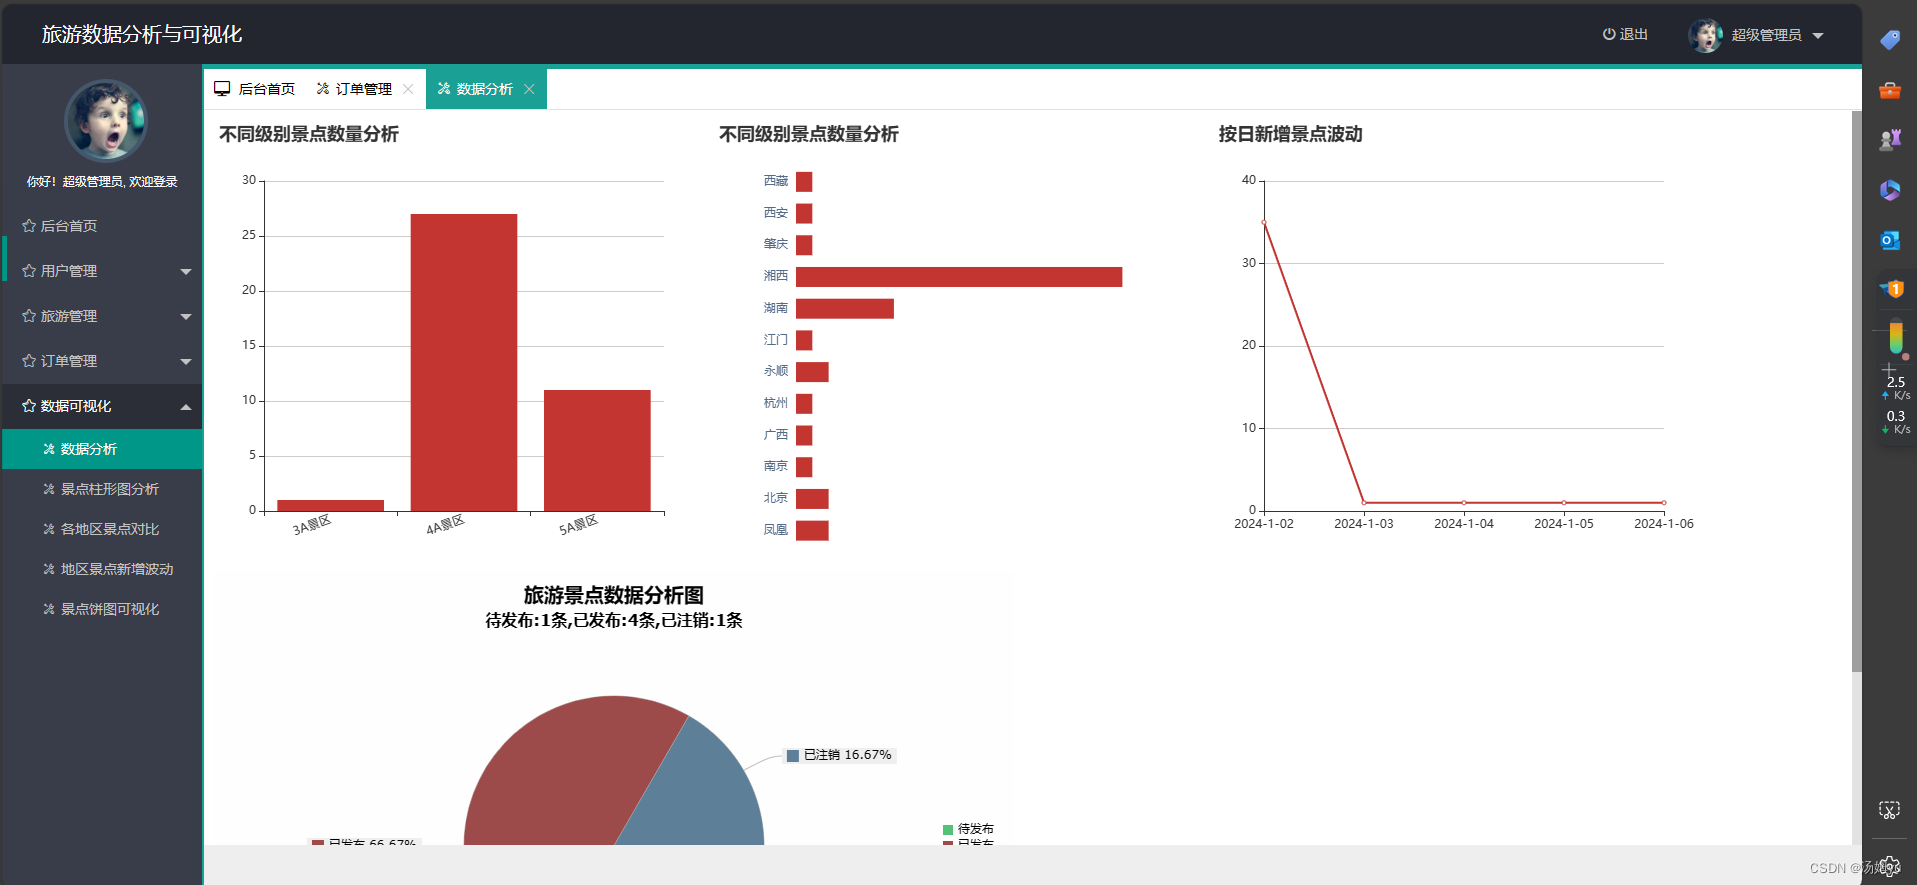This screenshot has height=885, width=1917.
Task: Click the 按日新增景点波动 chart title
Action: coord(1290,134)
